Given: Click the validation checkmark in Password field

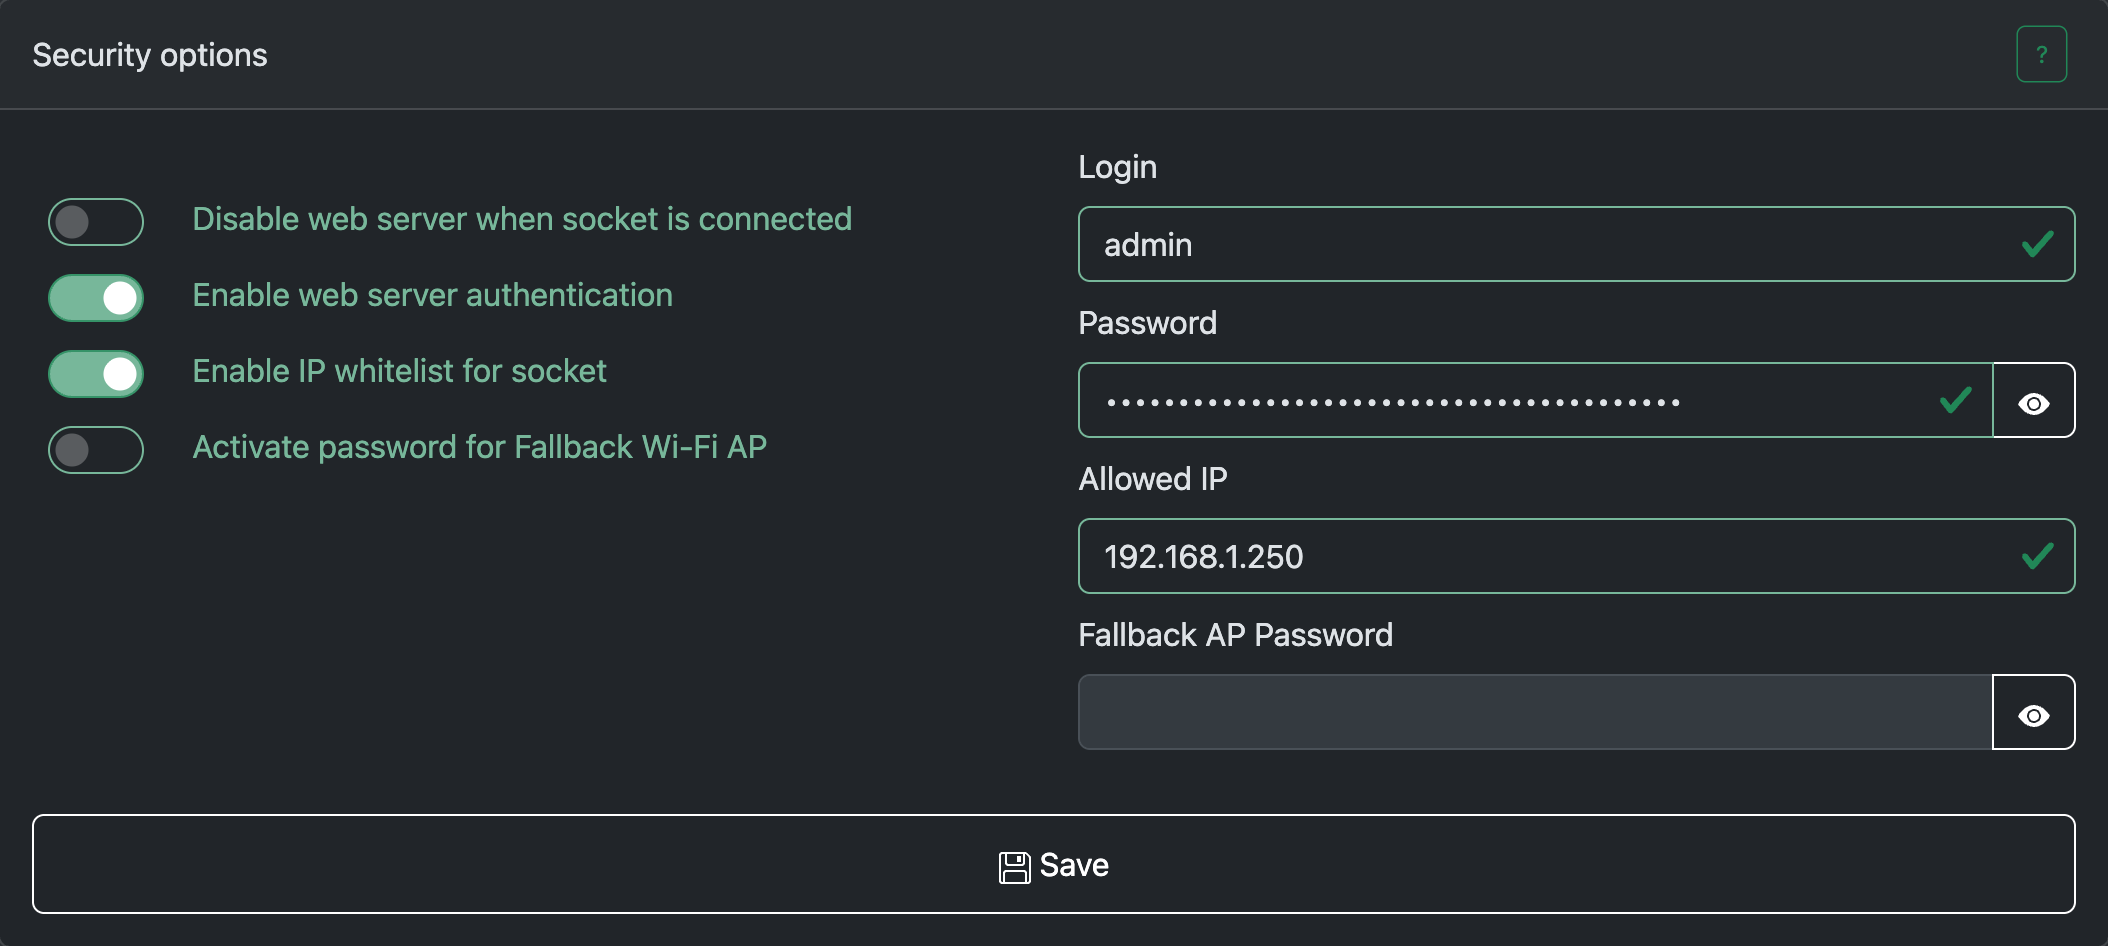Looking at the screenshot, I should 1955,401.
